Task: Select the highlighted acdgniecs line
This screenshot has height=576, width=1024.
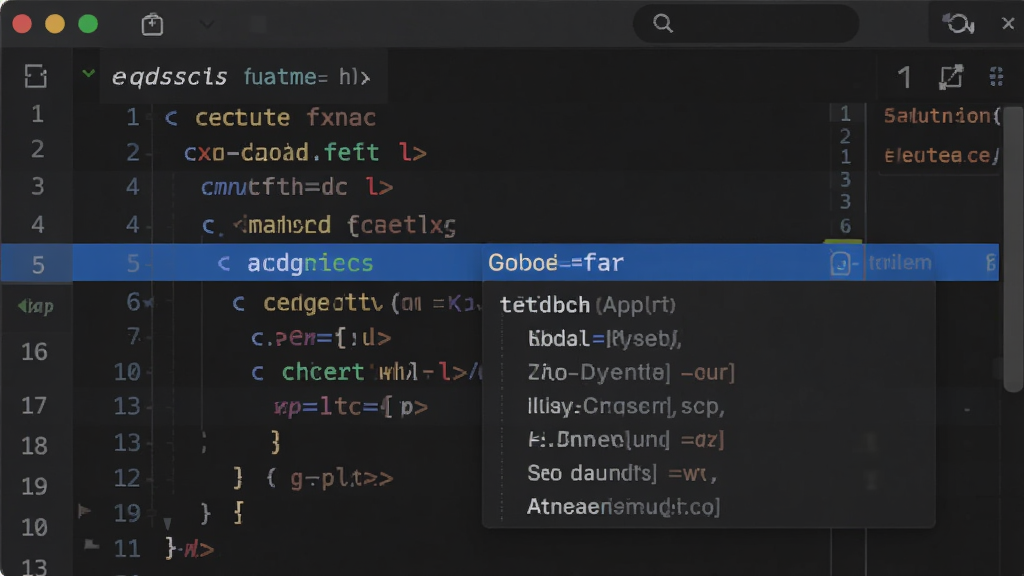Action: [310, 263]
